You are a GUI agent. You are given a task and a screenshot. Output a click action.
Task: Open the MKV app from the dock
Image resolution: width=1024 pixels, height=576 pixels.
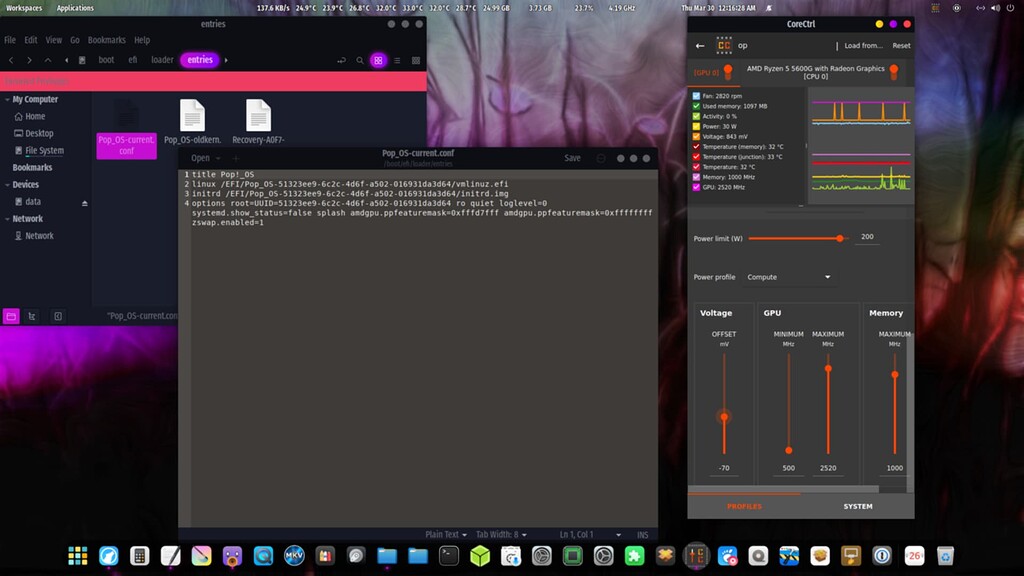295,556
